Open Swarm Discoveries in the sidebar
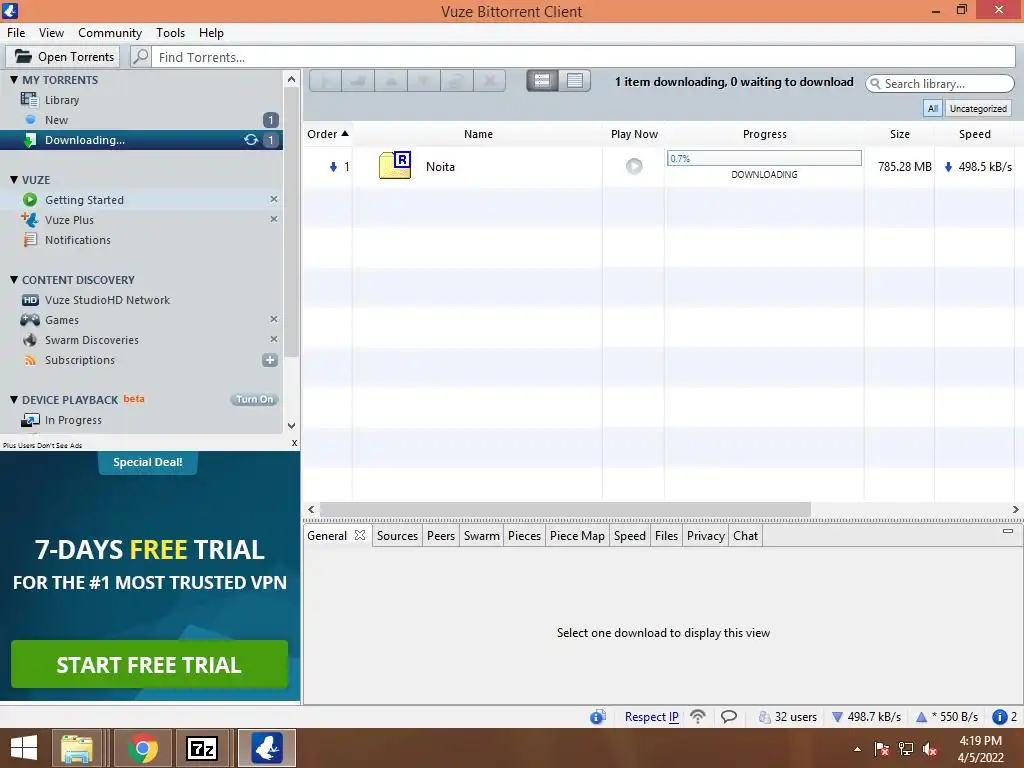 (91, 340)
